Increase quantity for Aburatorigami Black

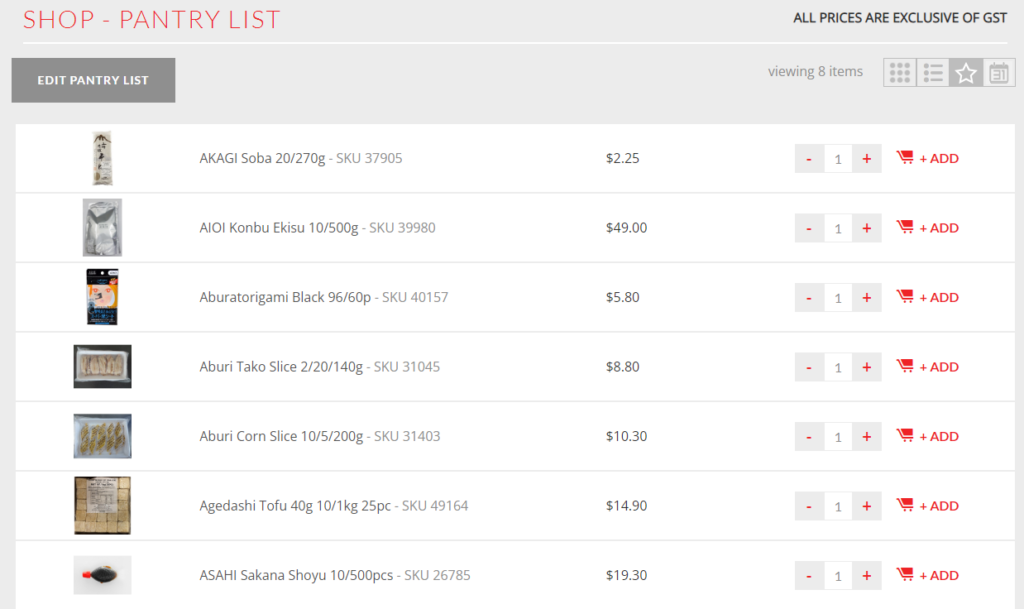pos(867,298)
